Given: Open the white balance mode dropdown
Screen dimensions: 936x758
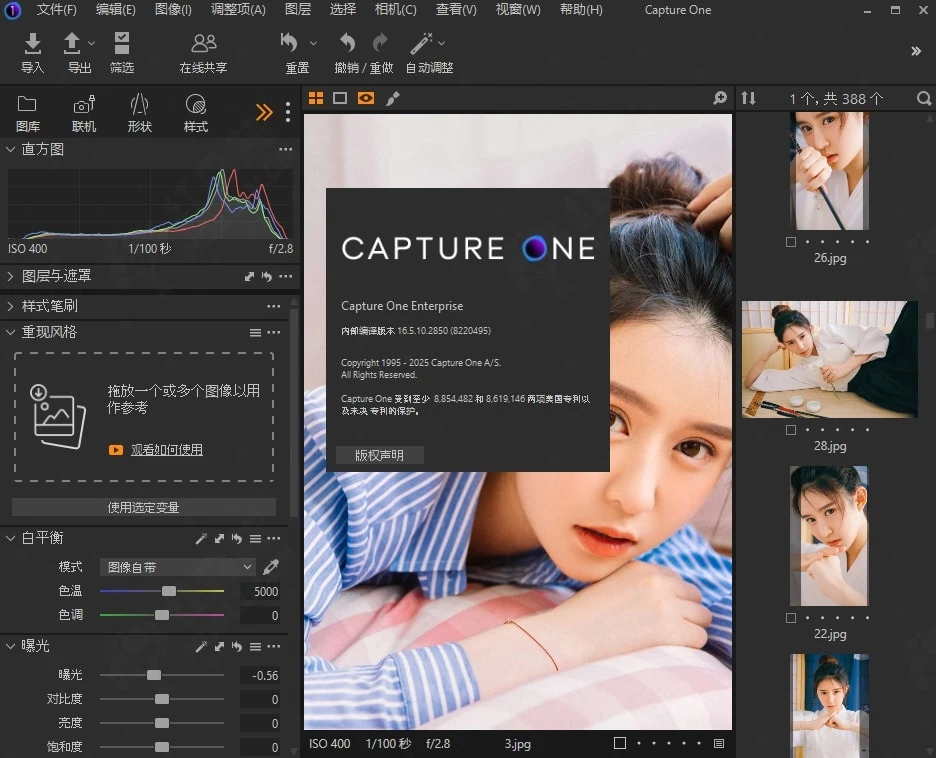Looking at the screenshot, I should [x=178, y=567].
